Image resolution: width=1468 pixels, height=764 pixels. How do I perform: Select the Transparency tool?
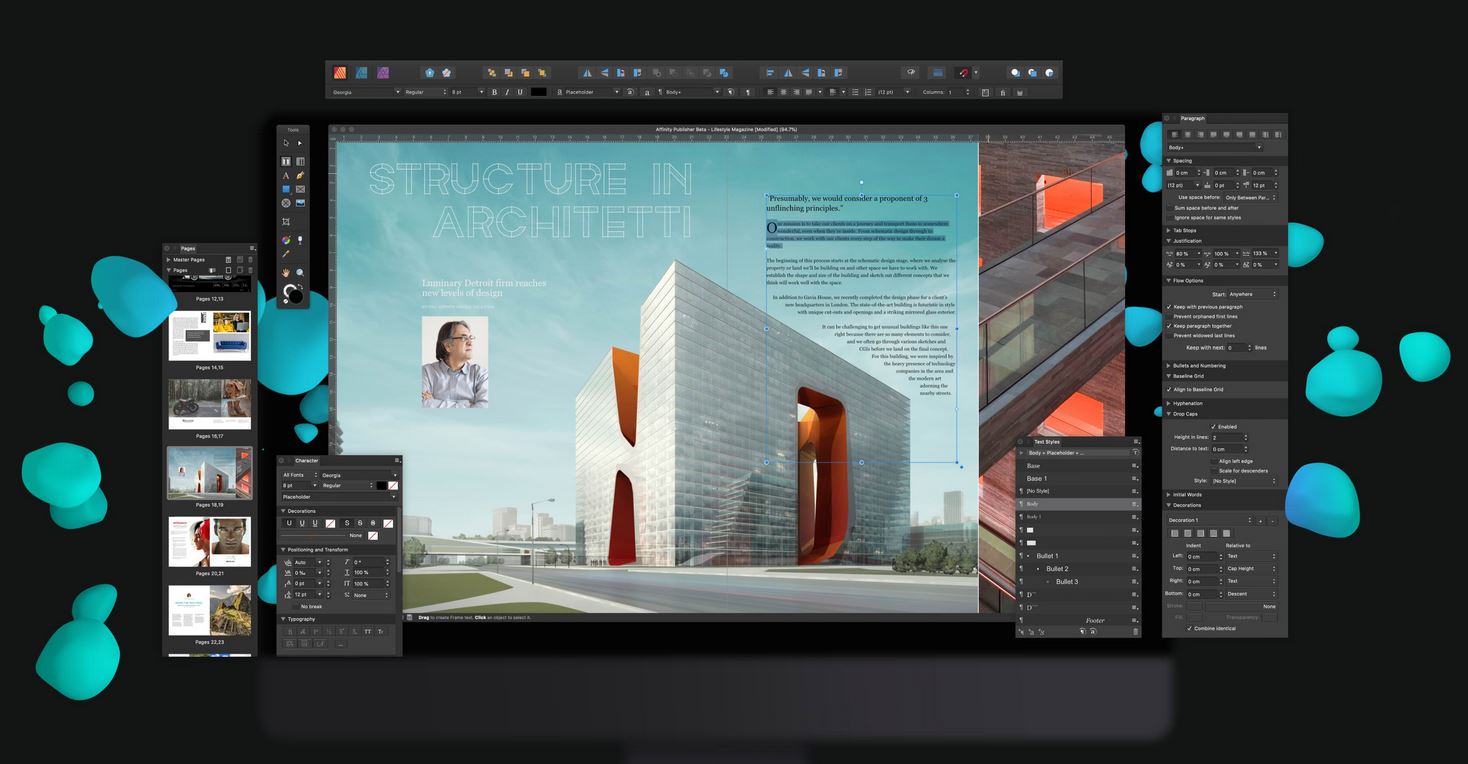tap(300, 240)
